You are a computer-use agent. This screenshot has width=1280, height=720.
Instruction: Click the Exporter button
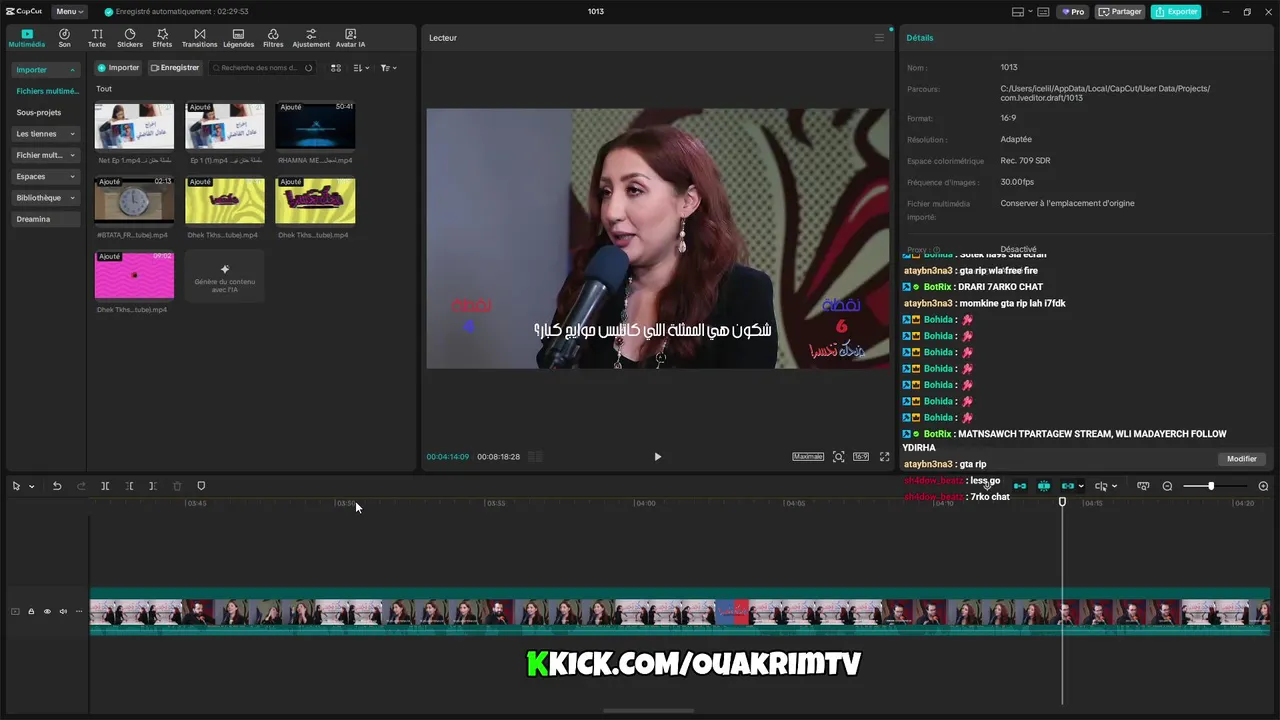pyautogui.click(x=1176, y=12)
